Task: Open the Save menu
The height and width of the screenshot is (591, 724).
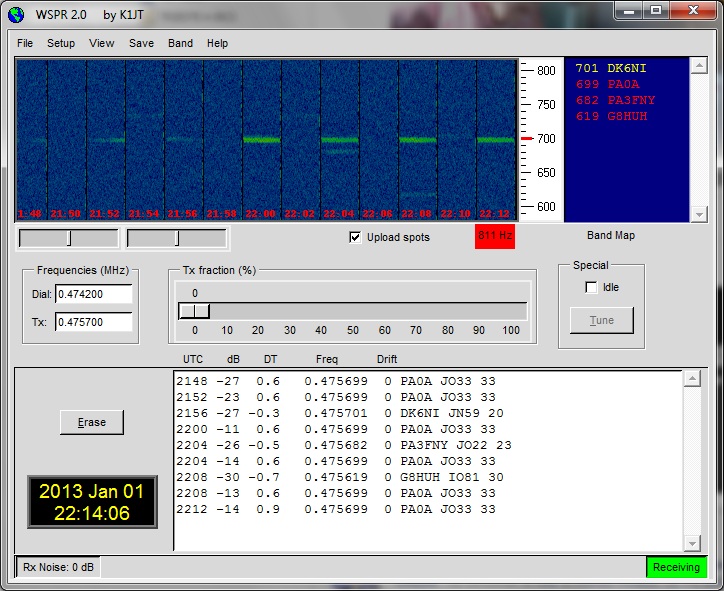Action: (141, 43)
